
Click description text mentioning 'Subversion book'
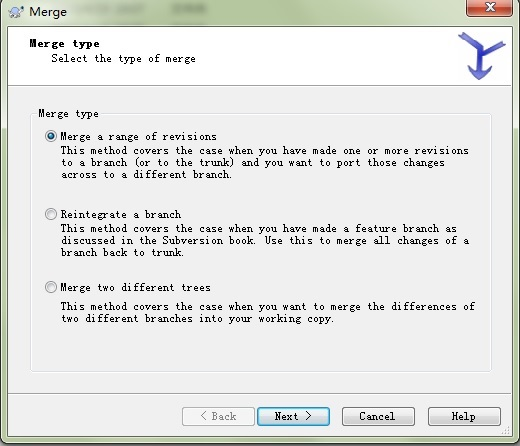coord(265,240)
